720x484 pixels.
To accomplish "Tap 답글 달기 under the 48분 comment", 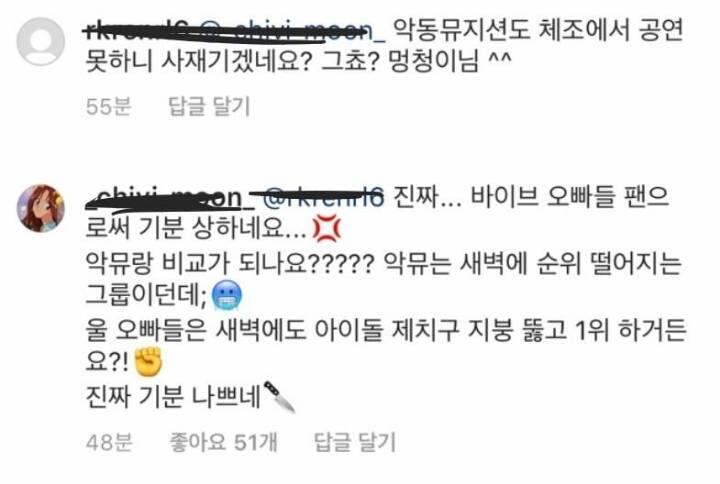I will point(354,442).
